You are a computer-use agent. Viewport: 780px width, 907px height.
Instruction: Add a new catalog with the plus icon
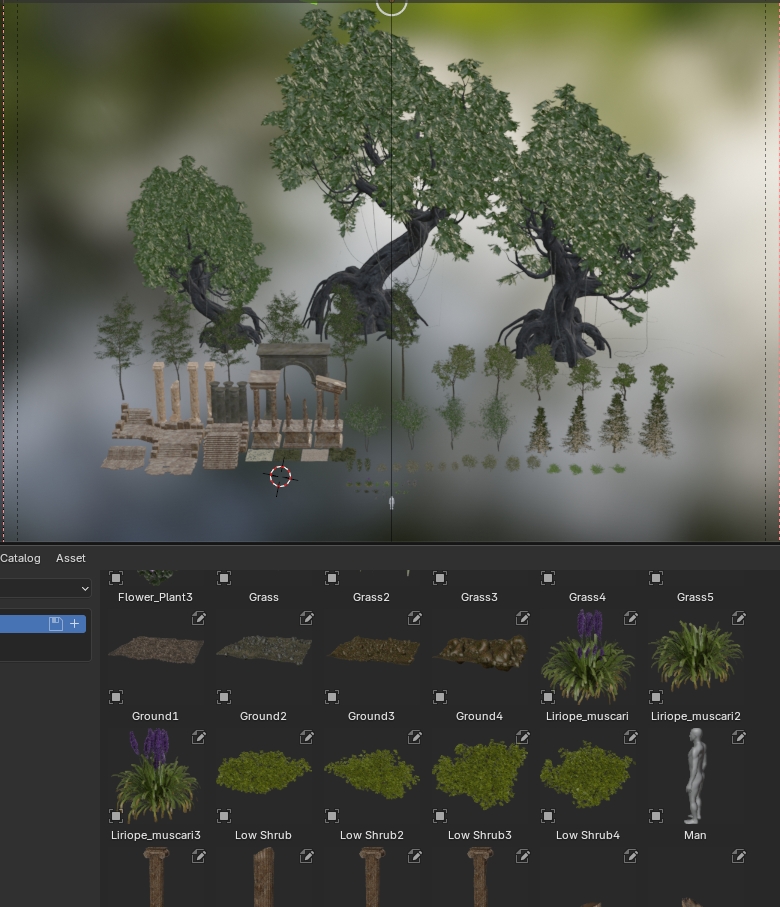[x=75, y=624]
